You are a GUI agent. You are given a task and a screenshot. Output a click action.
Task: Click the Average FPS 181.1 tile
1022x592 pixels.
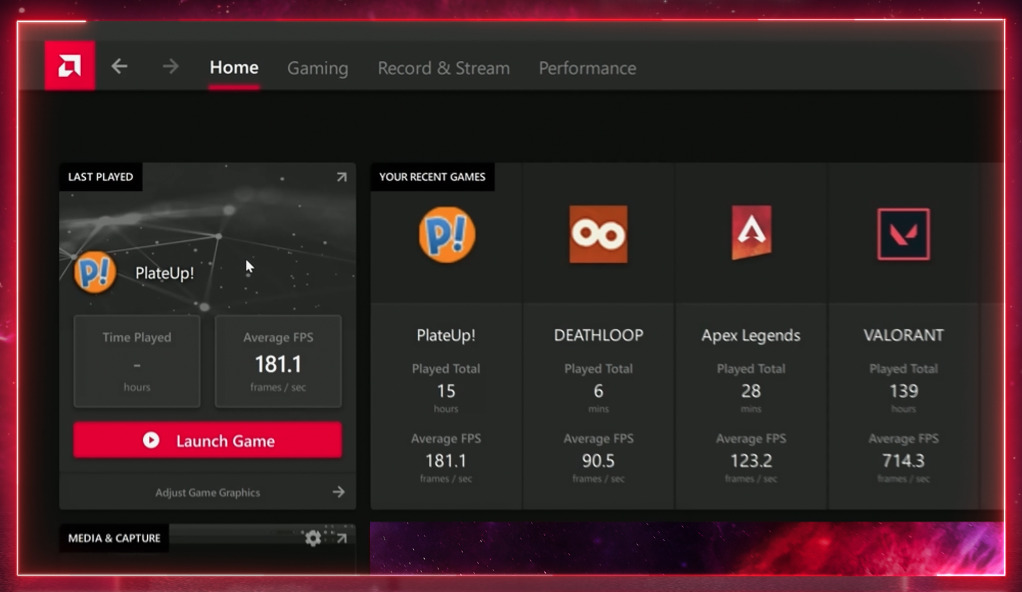(x=278, y=361)
